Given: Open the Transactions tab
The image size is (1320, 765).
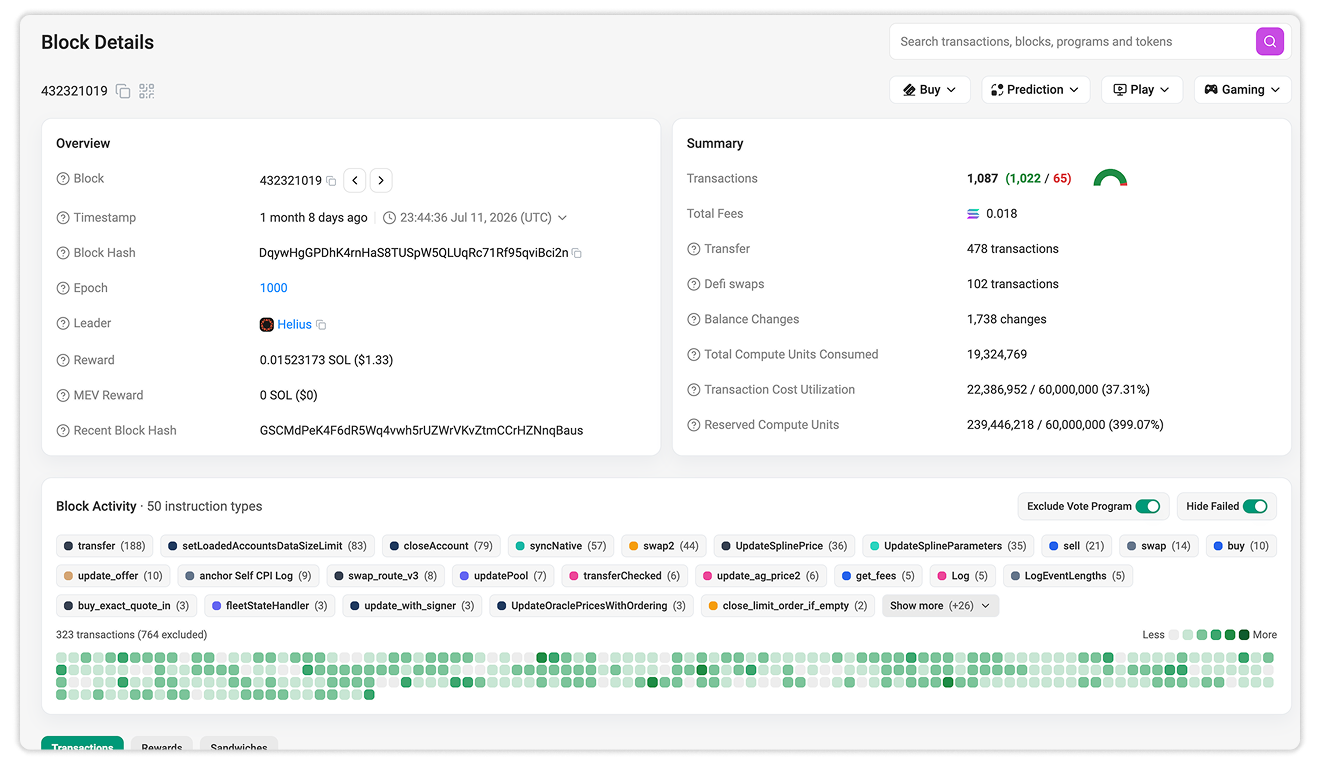Looking at the screenshot, I should 82,745.
